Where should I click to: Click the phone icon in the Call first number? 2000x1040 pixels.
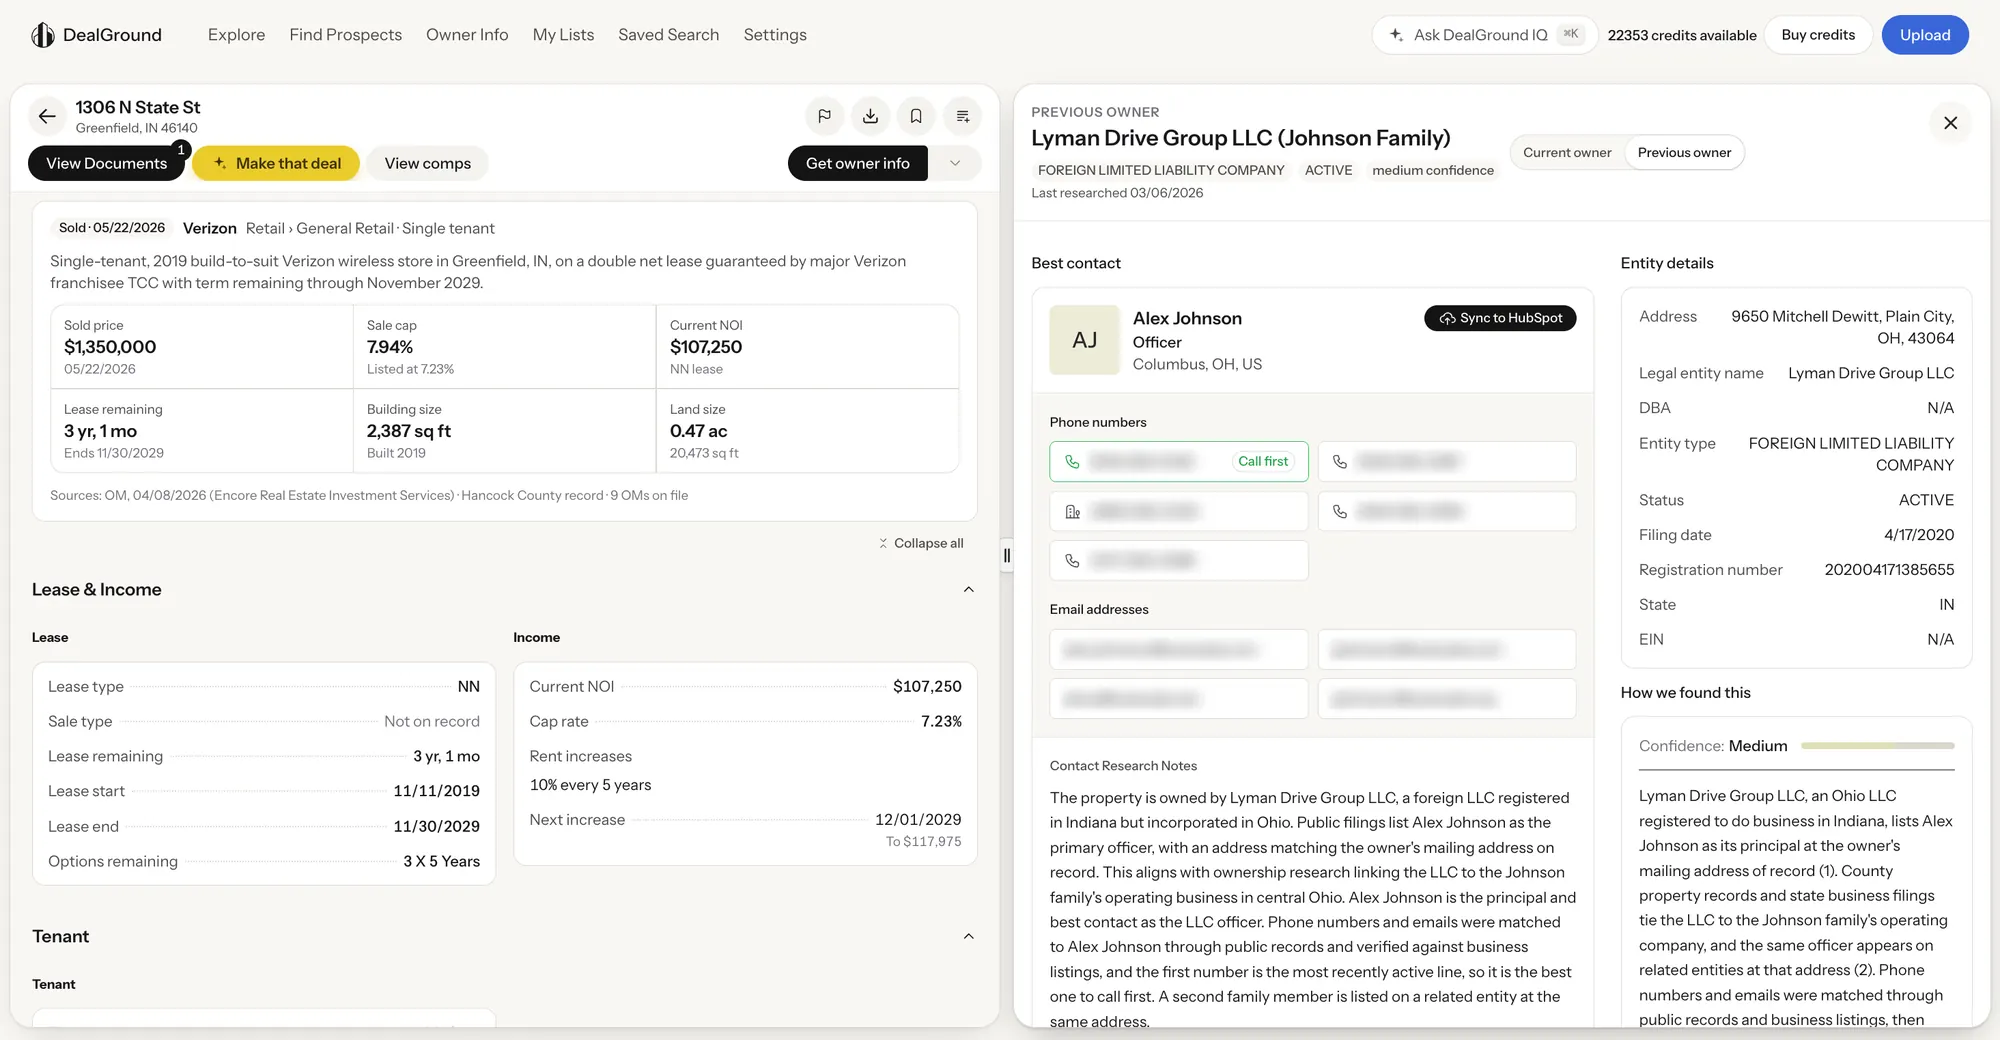click(x=1072, y=462)
